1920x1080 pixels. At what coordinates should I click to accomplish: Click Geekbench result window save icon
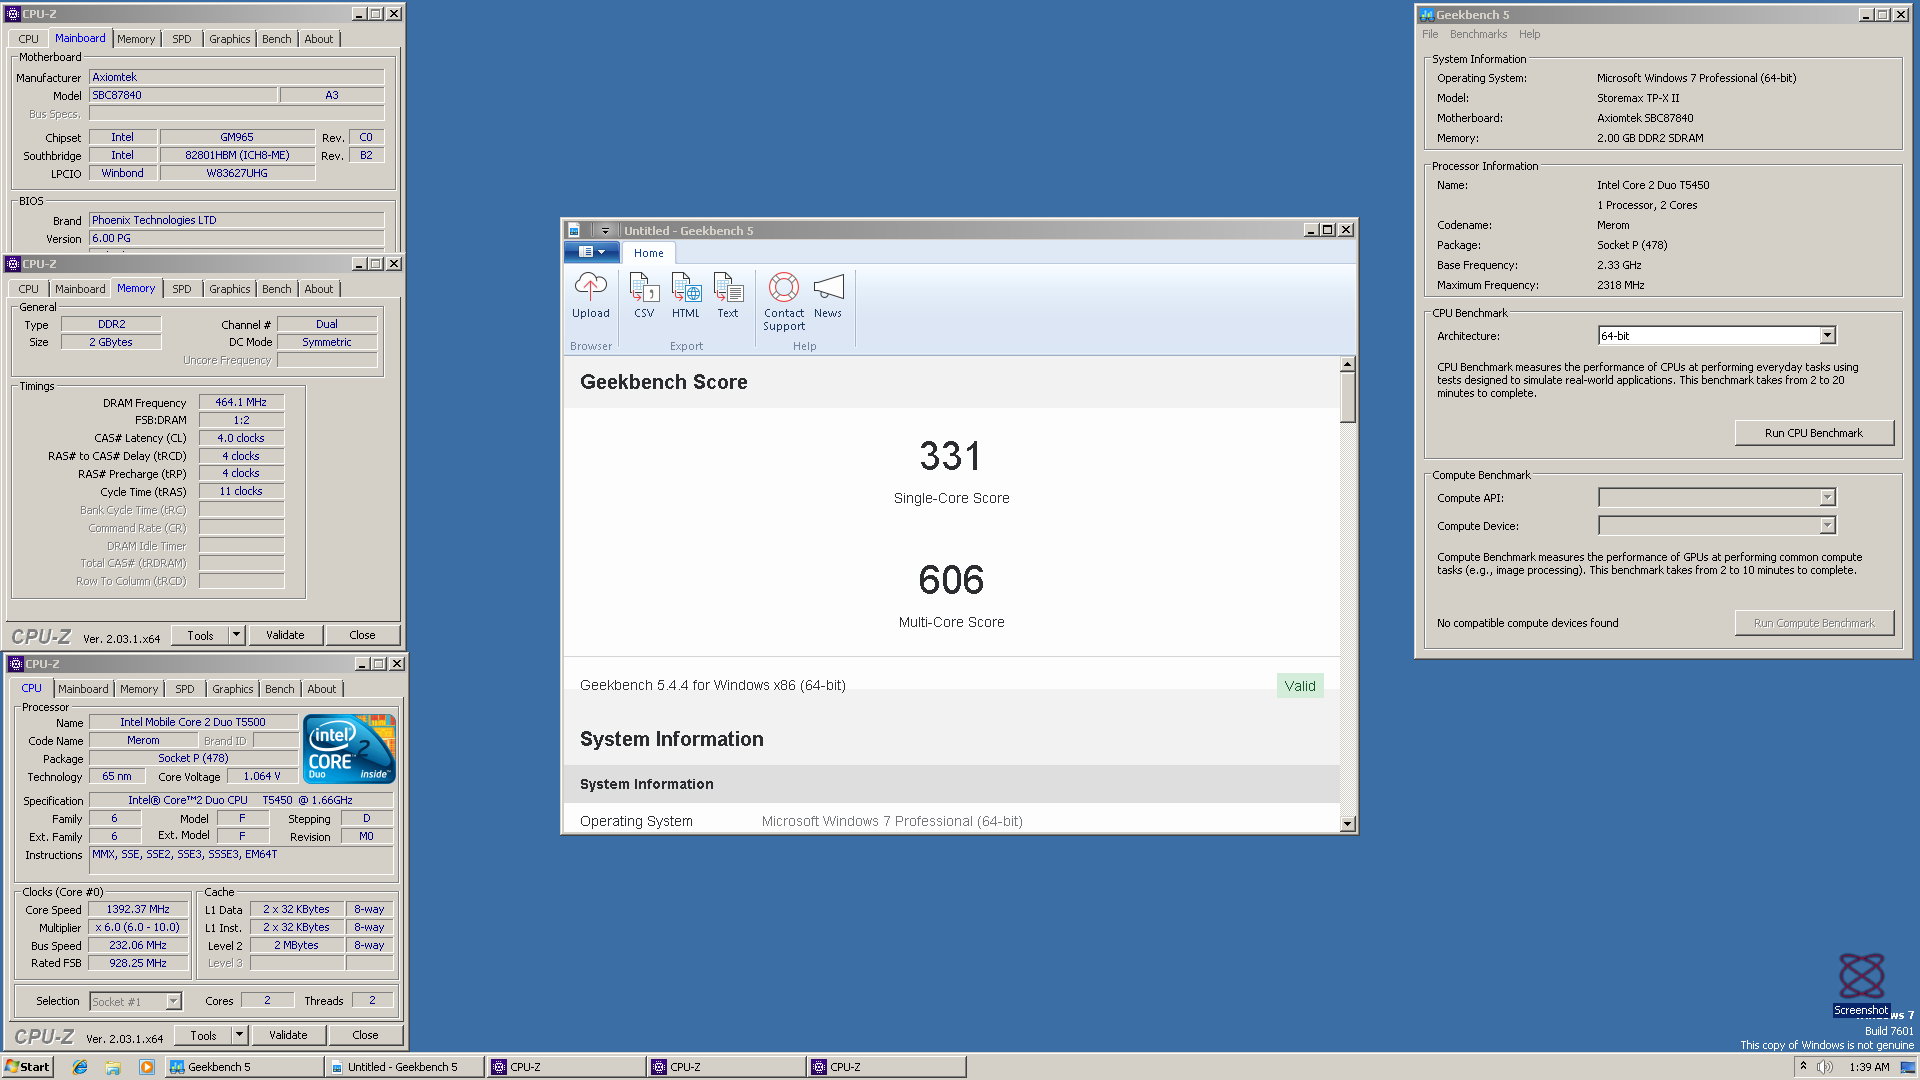pos(574,230)
